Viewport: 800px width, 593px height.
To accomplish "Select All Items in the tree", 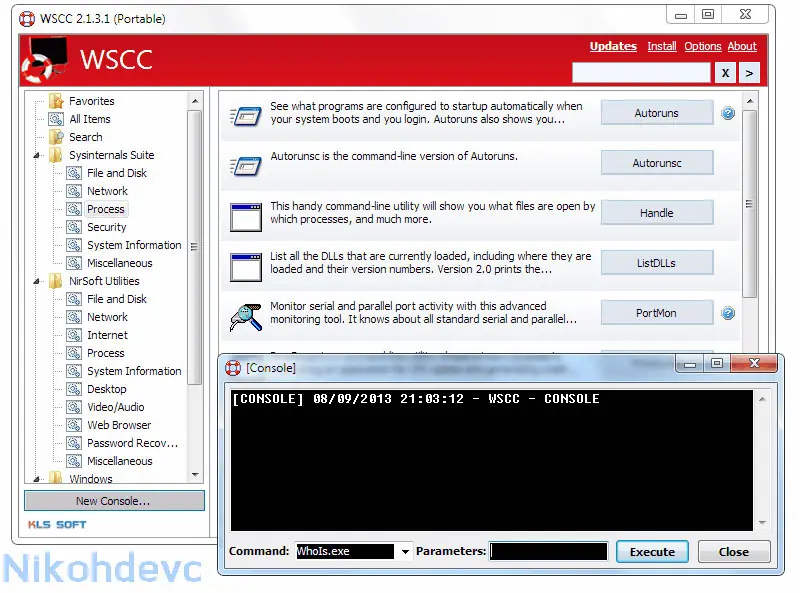I will click(90, 119).
